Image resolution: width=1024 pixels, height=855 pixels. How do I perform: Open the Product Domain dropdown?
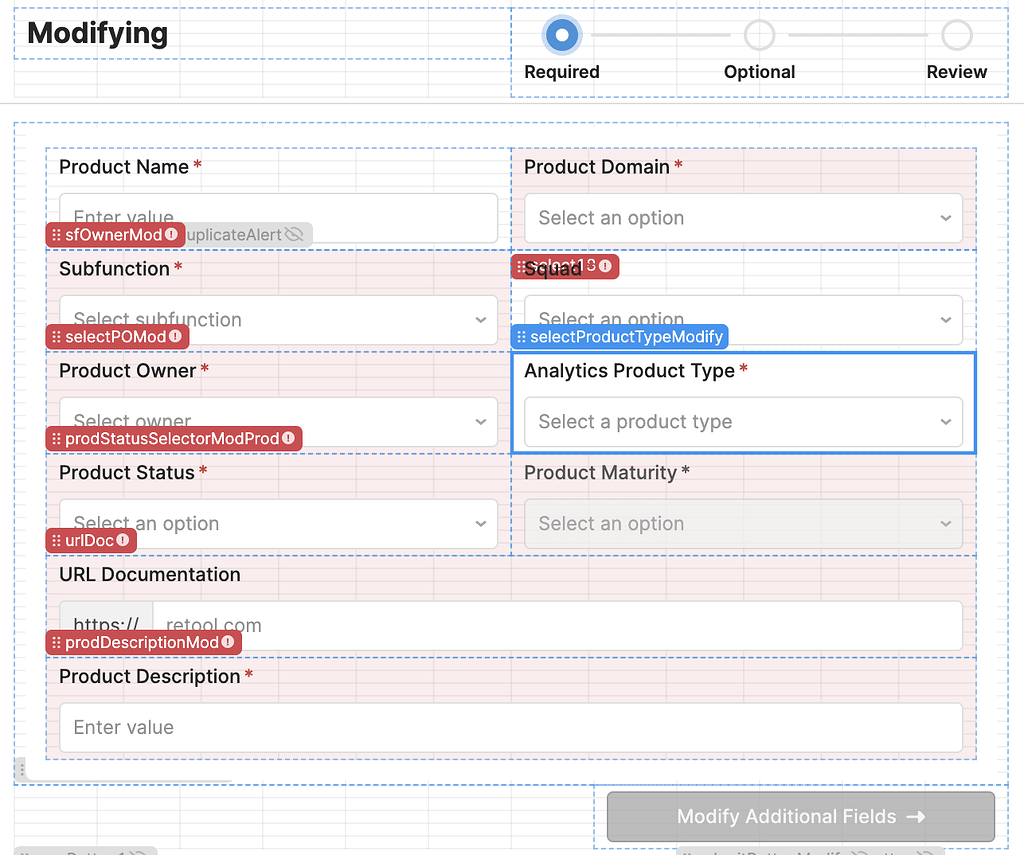tap(742, 218)
